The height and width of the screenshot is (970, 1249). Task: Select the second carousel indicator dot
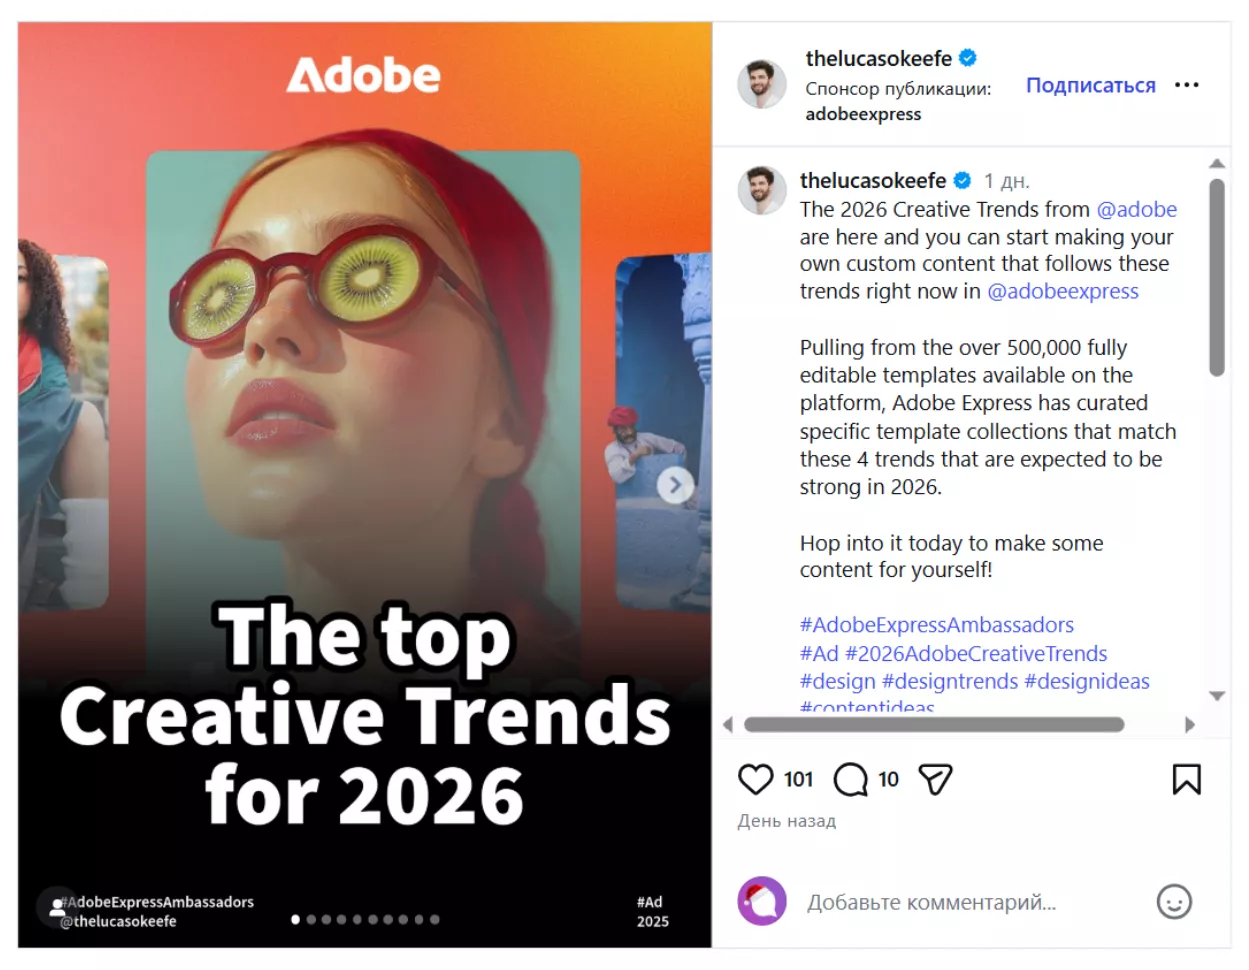311,919
